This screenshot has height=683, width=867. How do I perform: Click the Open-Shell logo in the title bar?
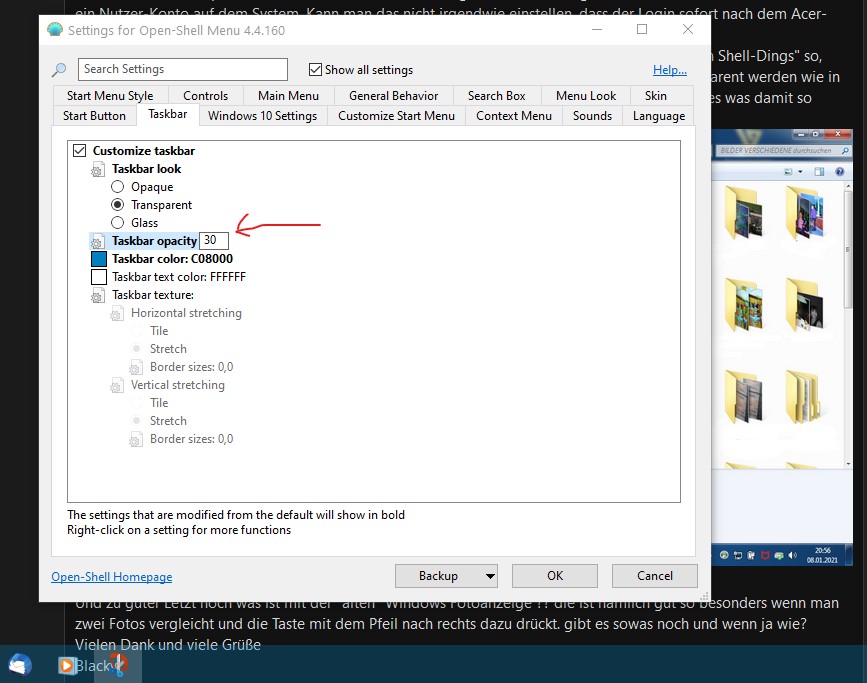tap(54, 30)
